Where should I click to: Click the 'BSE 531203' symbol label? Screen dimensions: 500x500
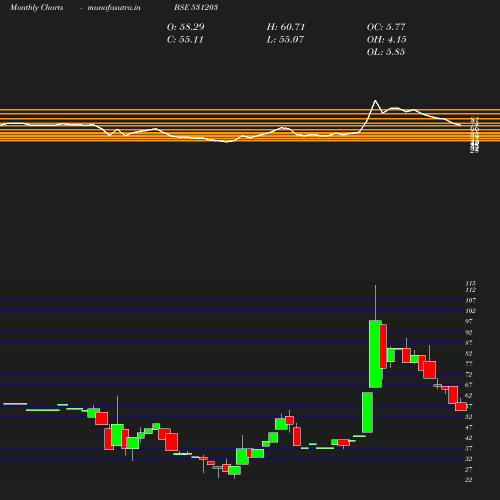pyautogui.click(x=196, y=7)
